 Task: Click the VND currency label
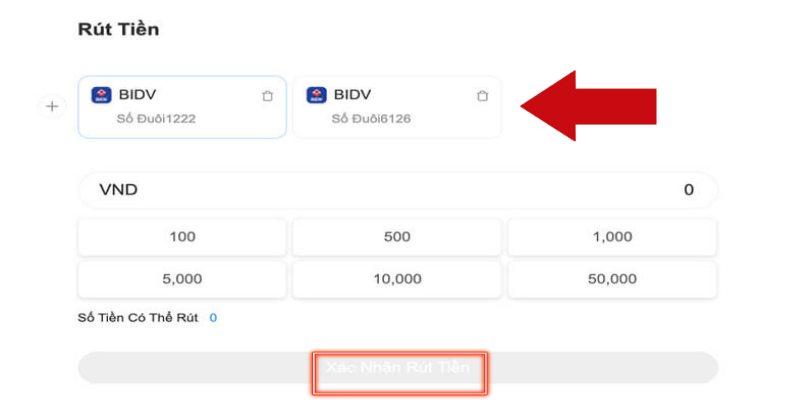point(118,190)
